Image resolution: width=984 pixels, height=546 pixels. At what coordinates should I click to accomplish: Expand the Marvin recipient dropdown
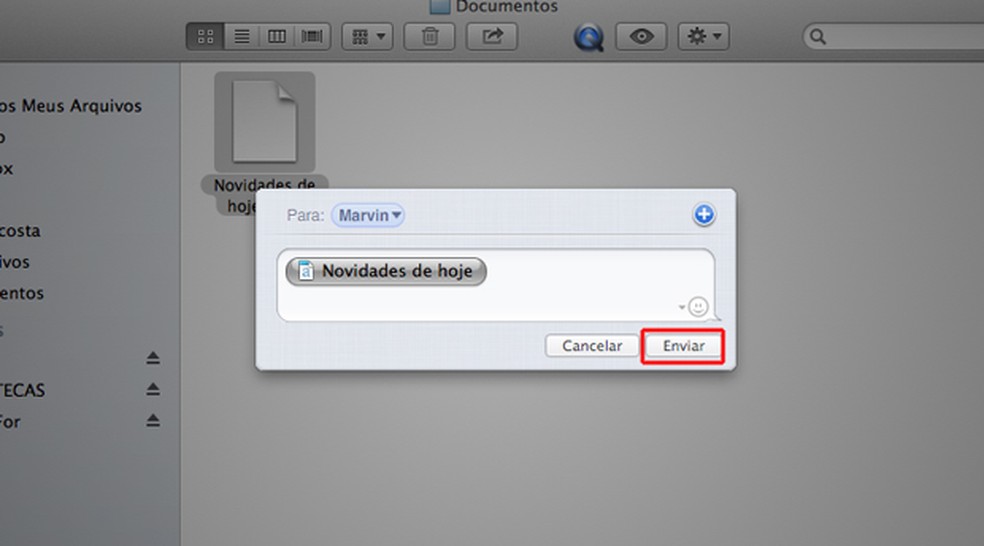368,215
